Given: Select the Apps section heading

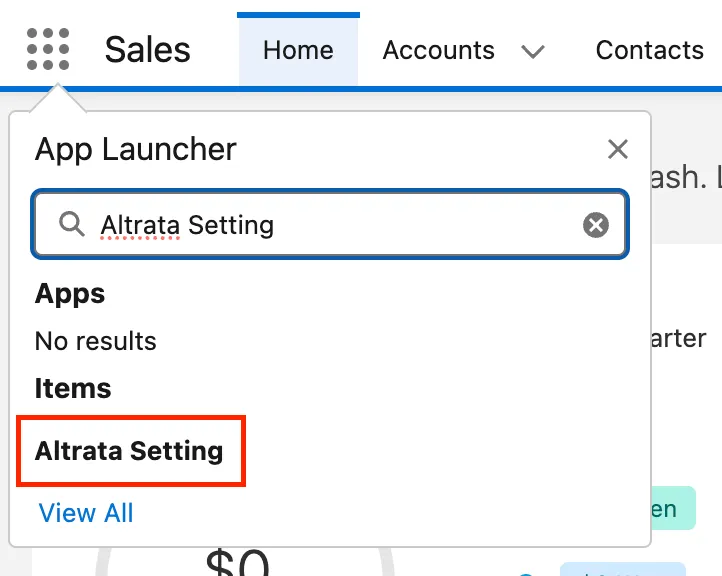Looking at the screenshot, I should [70, 294].
